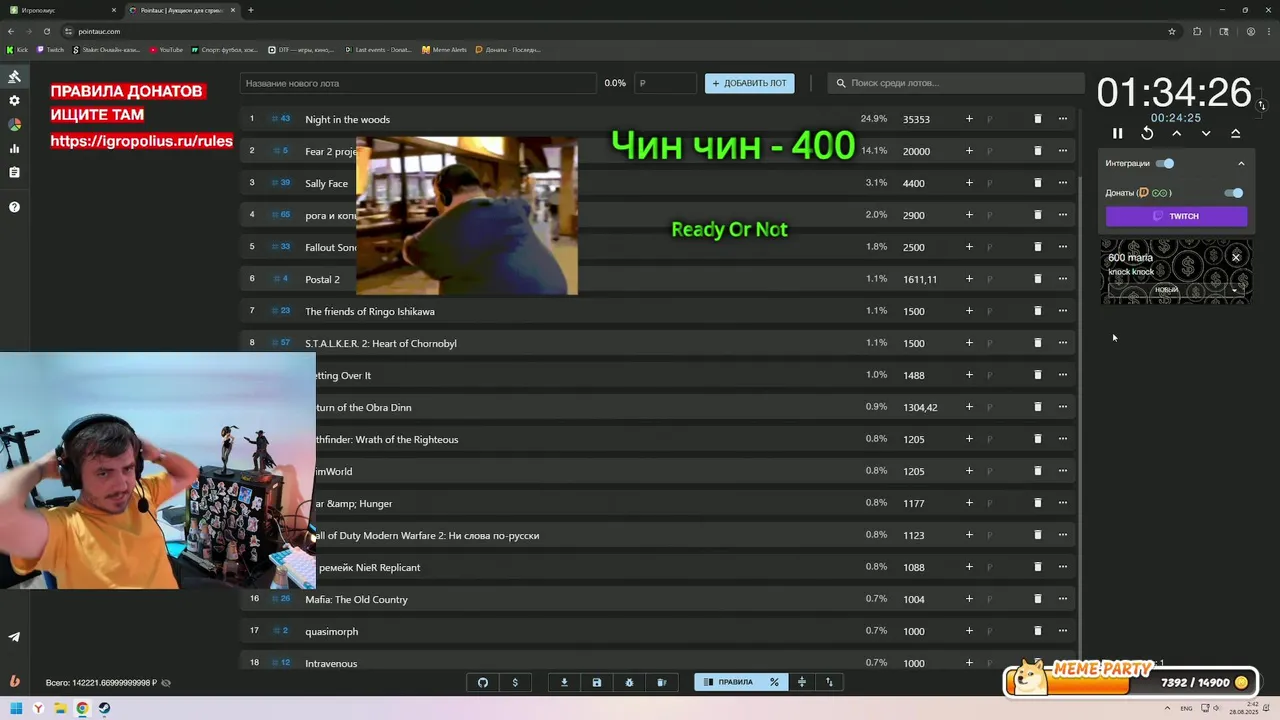Click the bug report icon
The height and width of the screenshot is (720, 1280).
coord(629,682)
